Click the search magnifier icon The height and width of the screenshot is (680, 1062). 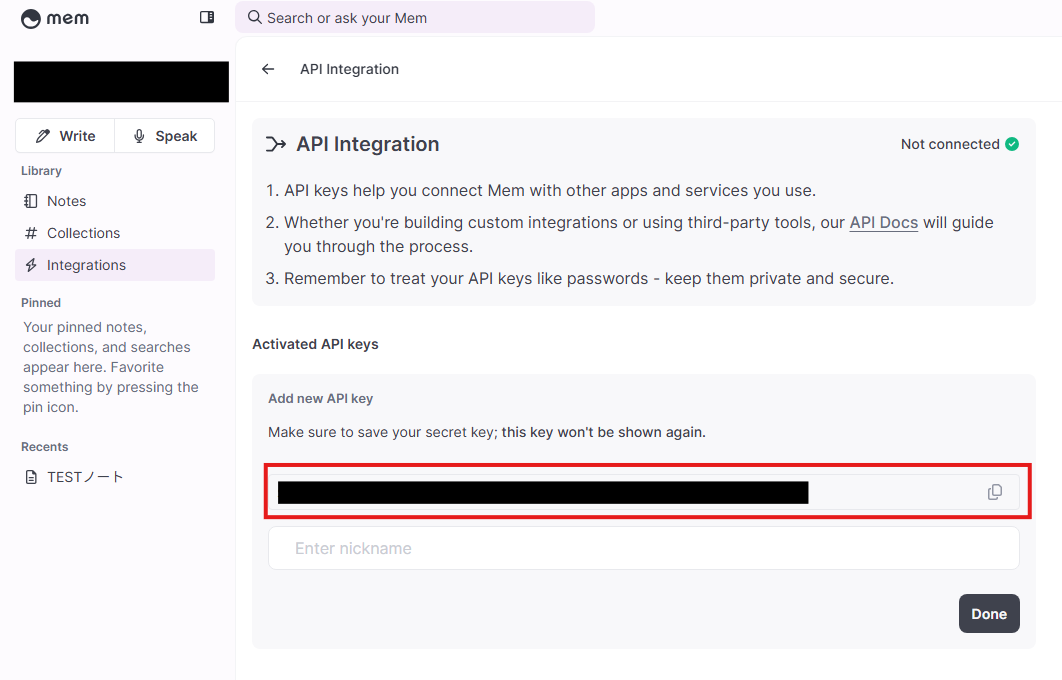[x=255, y=18]
